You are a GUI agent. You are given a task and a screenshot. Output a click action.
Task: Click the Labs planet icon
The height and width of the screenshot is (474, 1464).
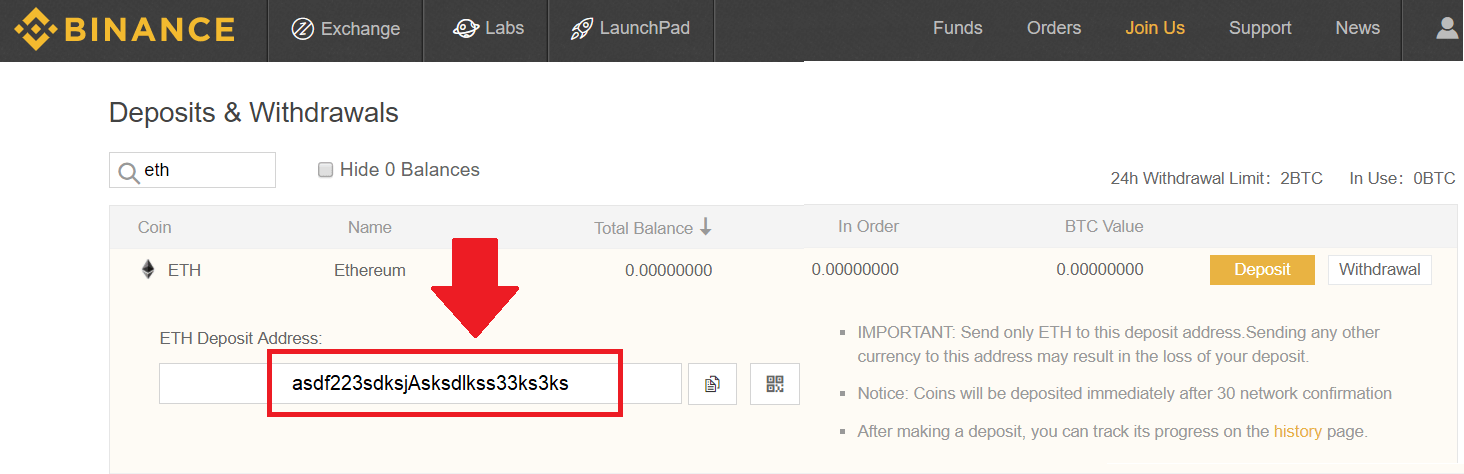click(465, 29)
